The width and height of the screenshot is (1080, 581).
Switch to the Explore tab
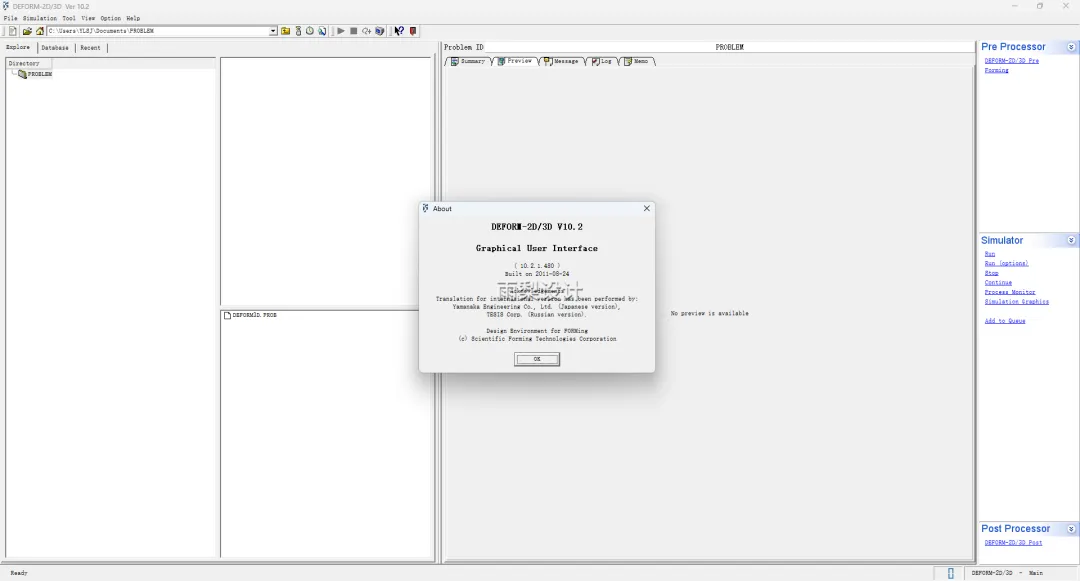pyautogui.click(x=18, y=47)
